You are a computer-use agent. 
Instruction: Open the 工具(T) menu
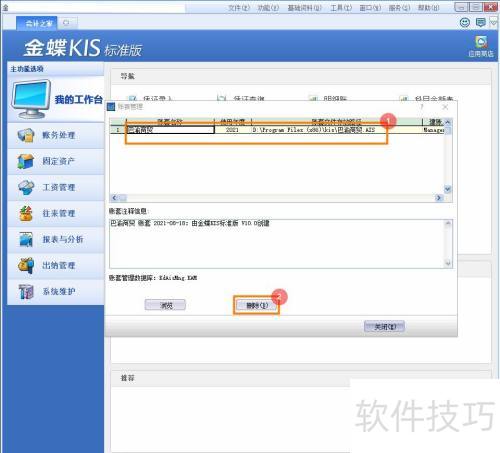[x=341, y=8]
